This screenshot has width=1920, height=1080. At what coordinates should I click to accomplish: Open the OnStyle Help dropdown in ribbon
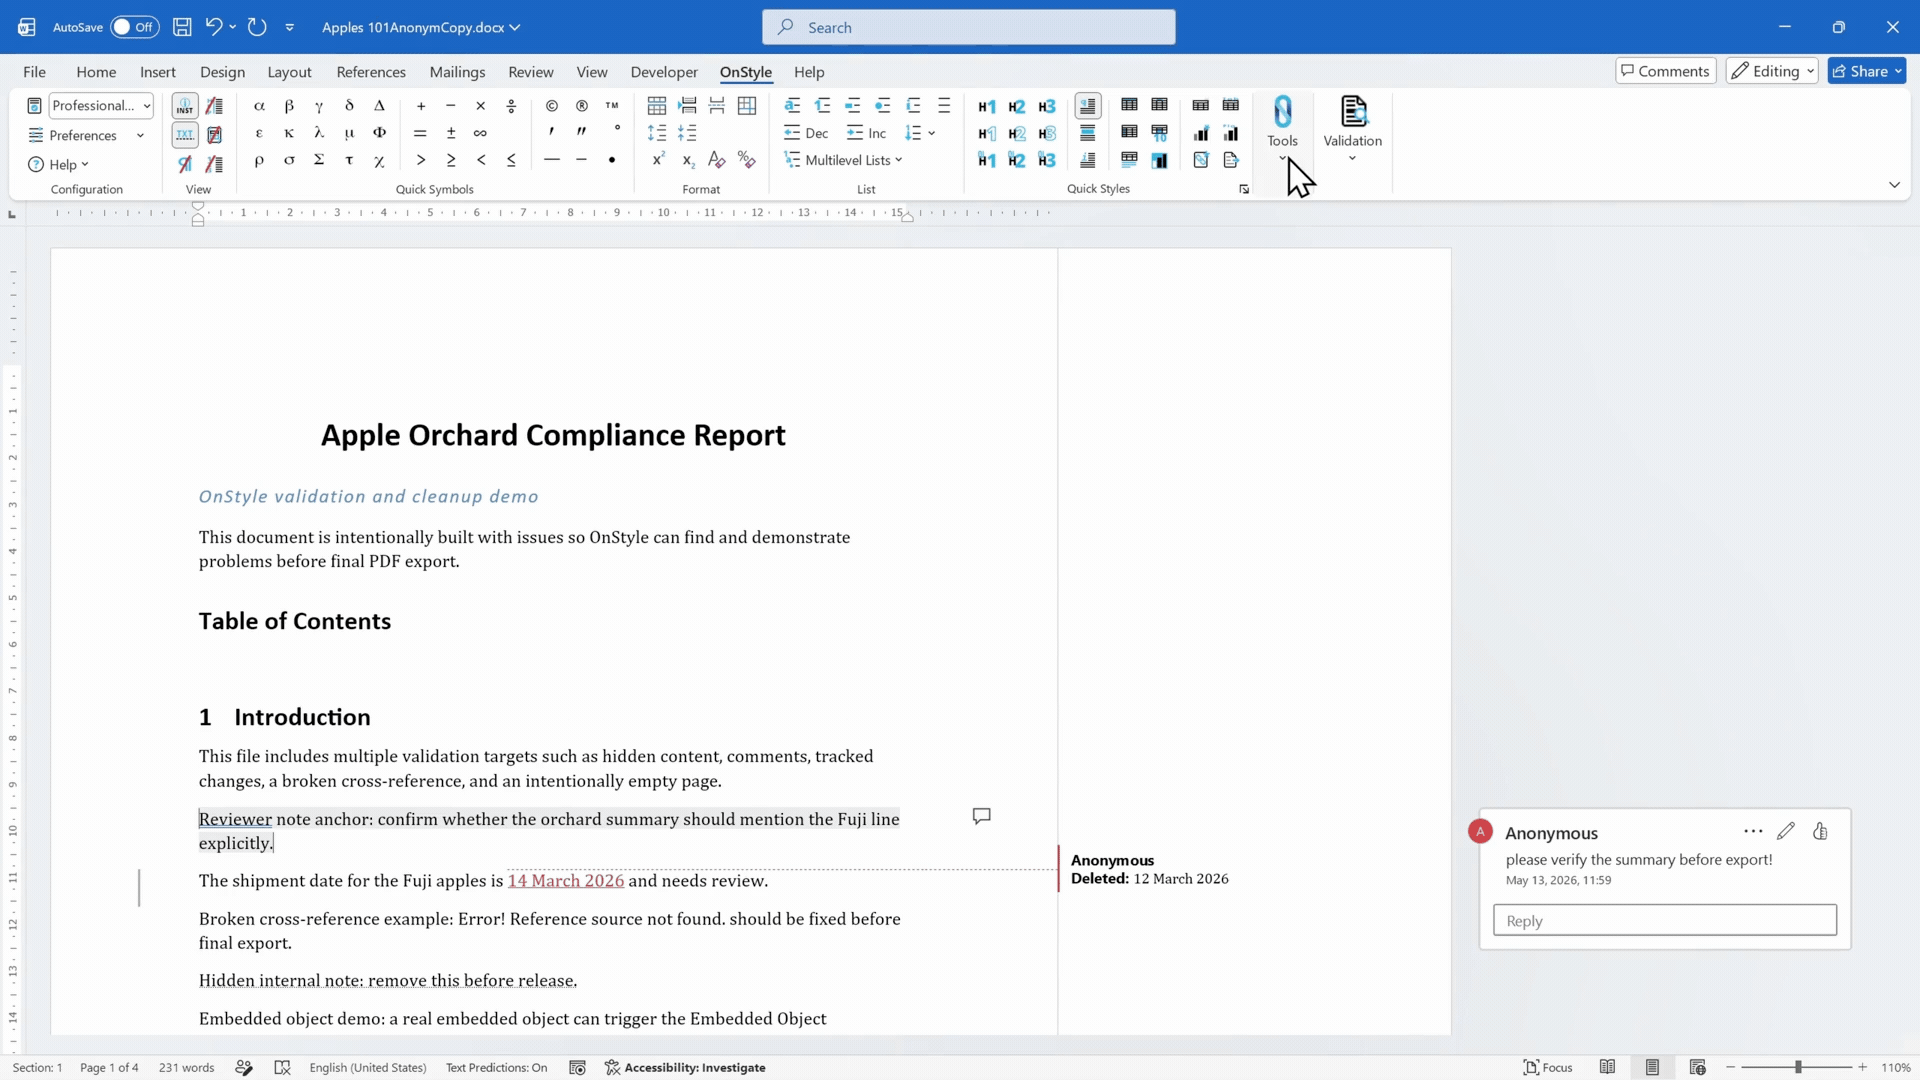coord(58,164)
